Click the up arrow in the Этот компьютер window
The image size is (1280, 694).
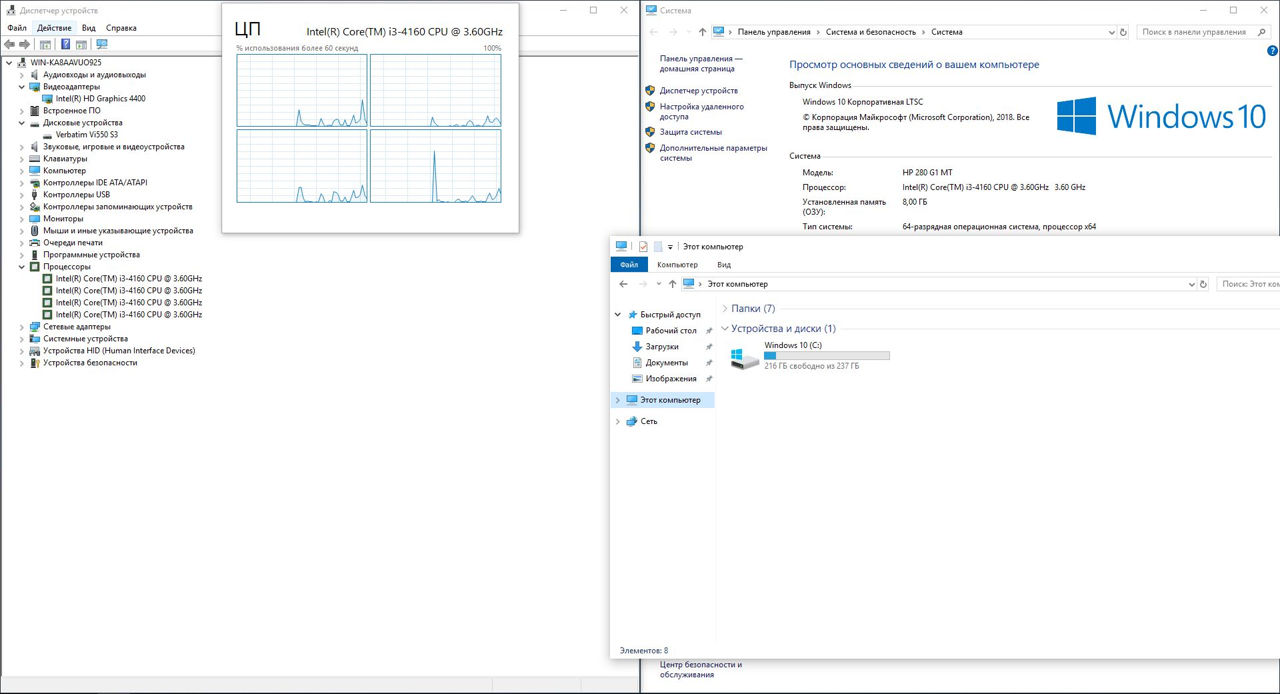coord(672,284)
